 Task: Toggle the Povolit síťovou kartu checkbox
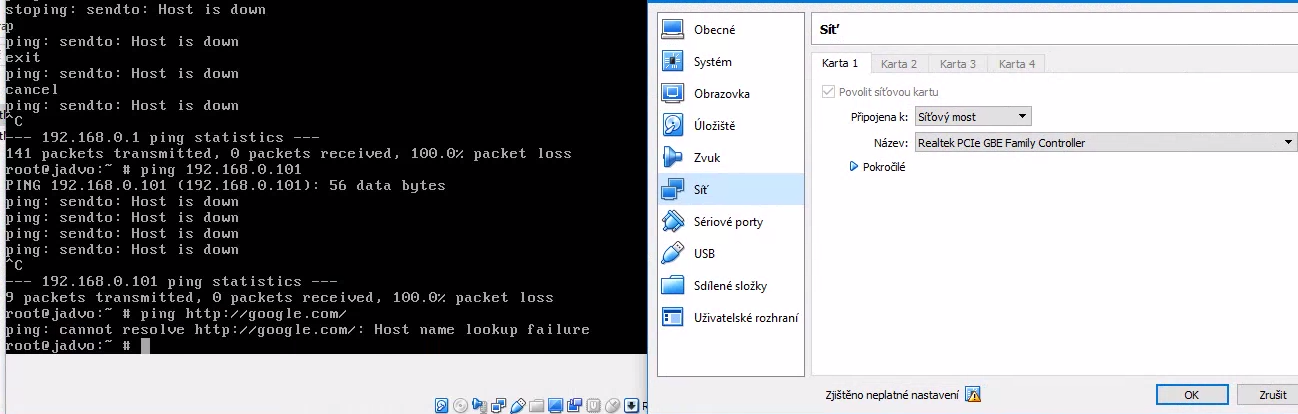coord(828,92)
